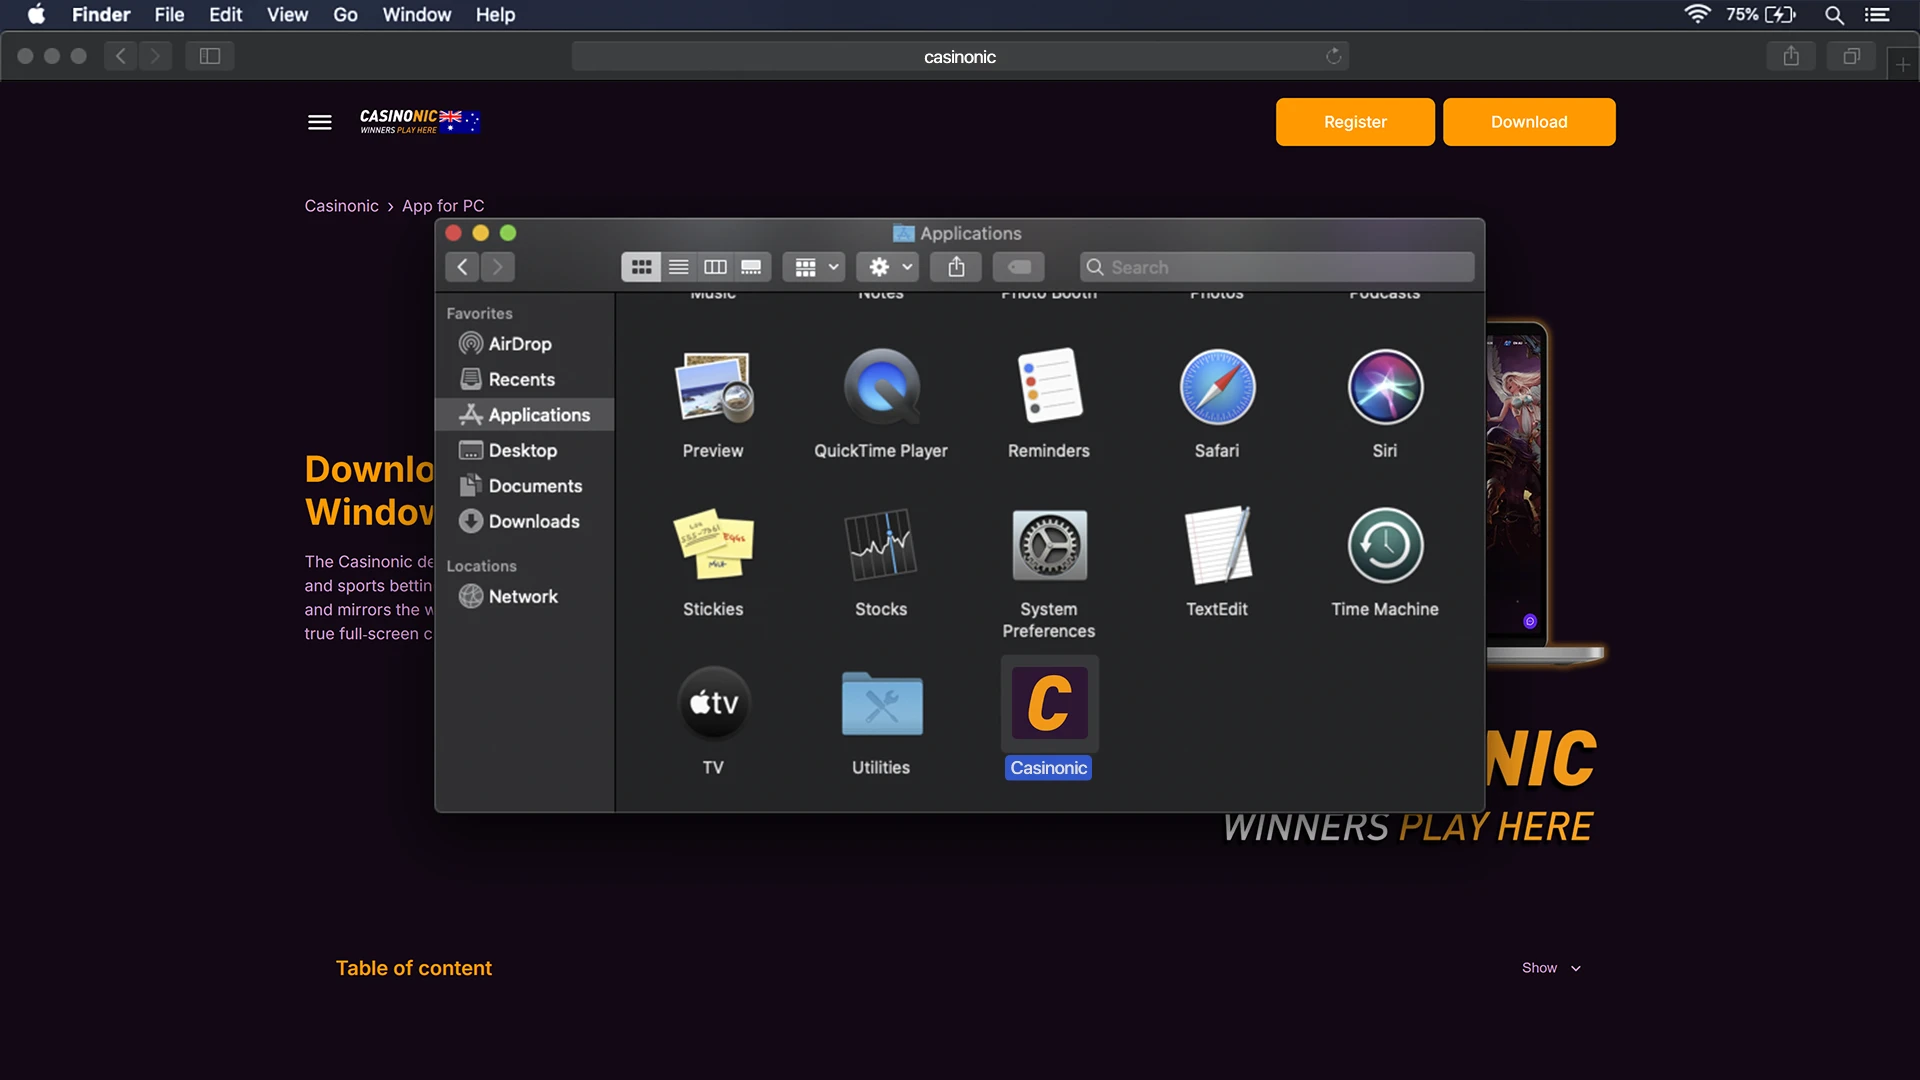The width and height of the screenshot is (1920, 1080).
Task: Open Spotlight search in the menu bar
Action: pos(1835,15)
